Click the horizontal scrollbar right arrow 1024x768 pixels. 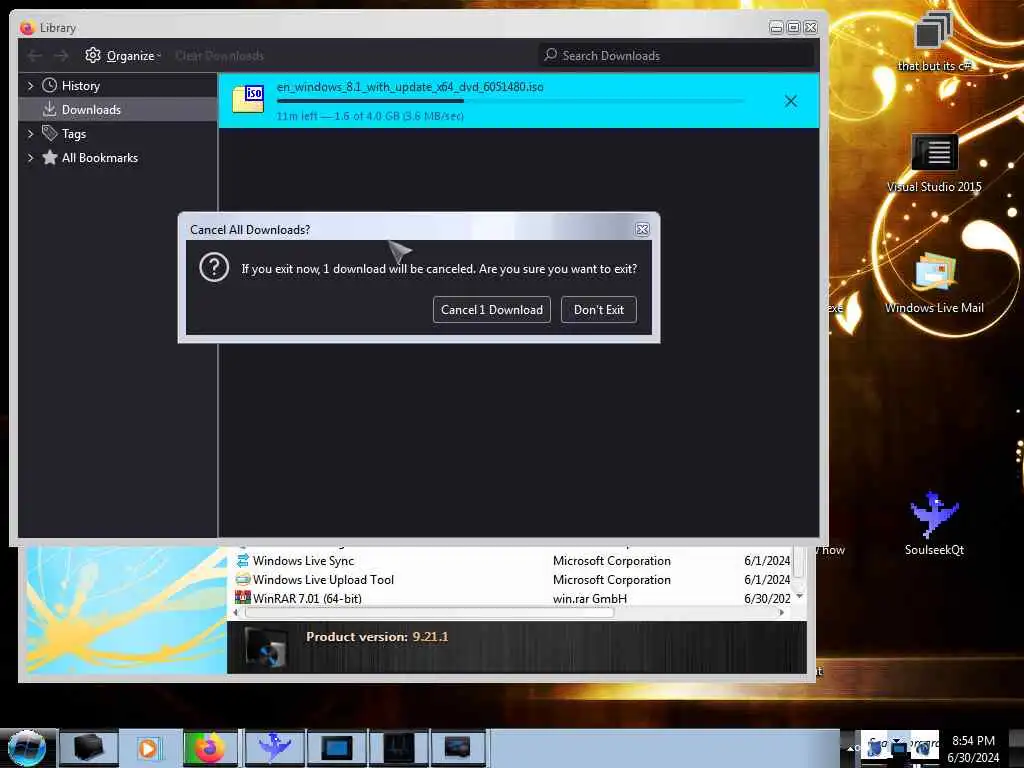coord(782,613)
